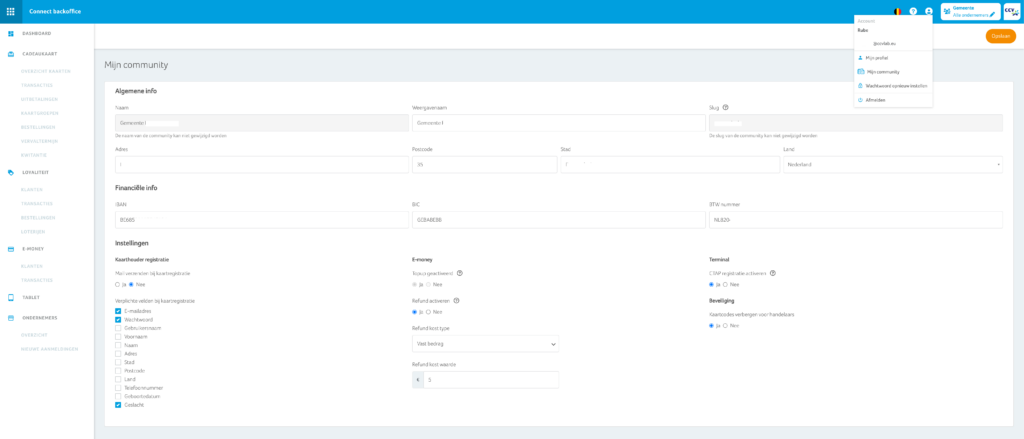This screenshot has width=1024, height=439.
Task: Open Overzicht kaarten in sidebar
Action: pyautogui.click(x=46, y=71)
